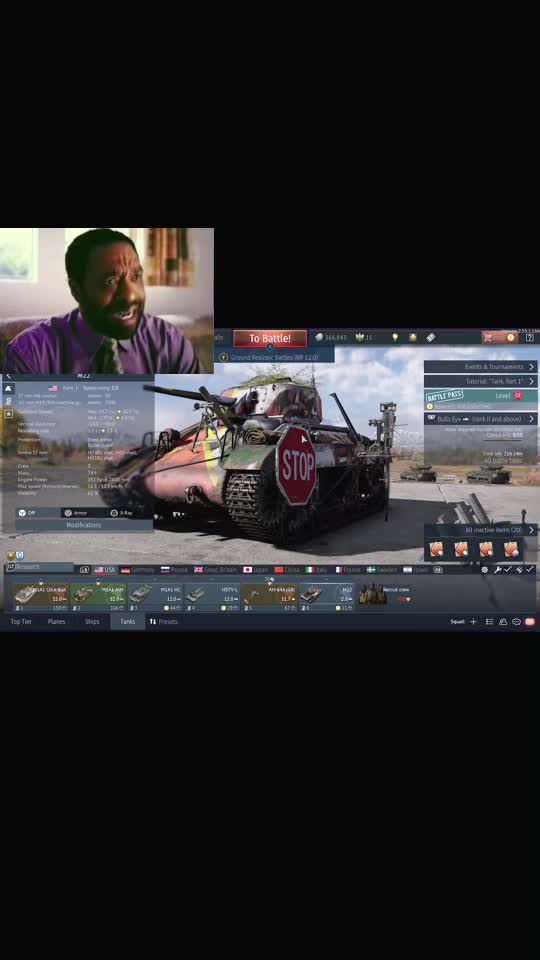This screenshot has height=960, width=540.
Task: Select the Germany nation tab
Action: 138,569
